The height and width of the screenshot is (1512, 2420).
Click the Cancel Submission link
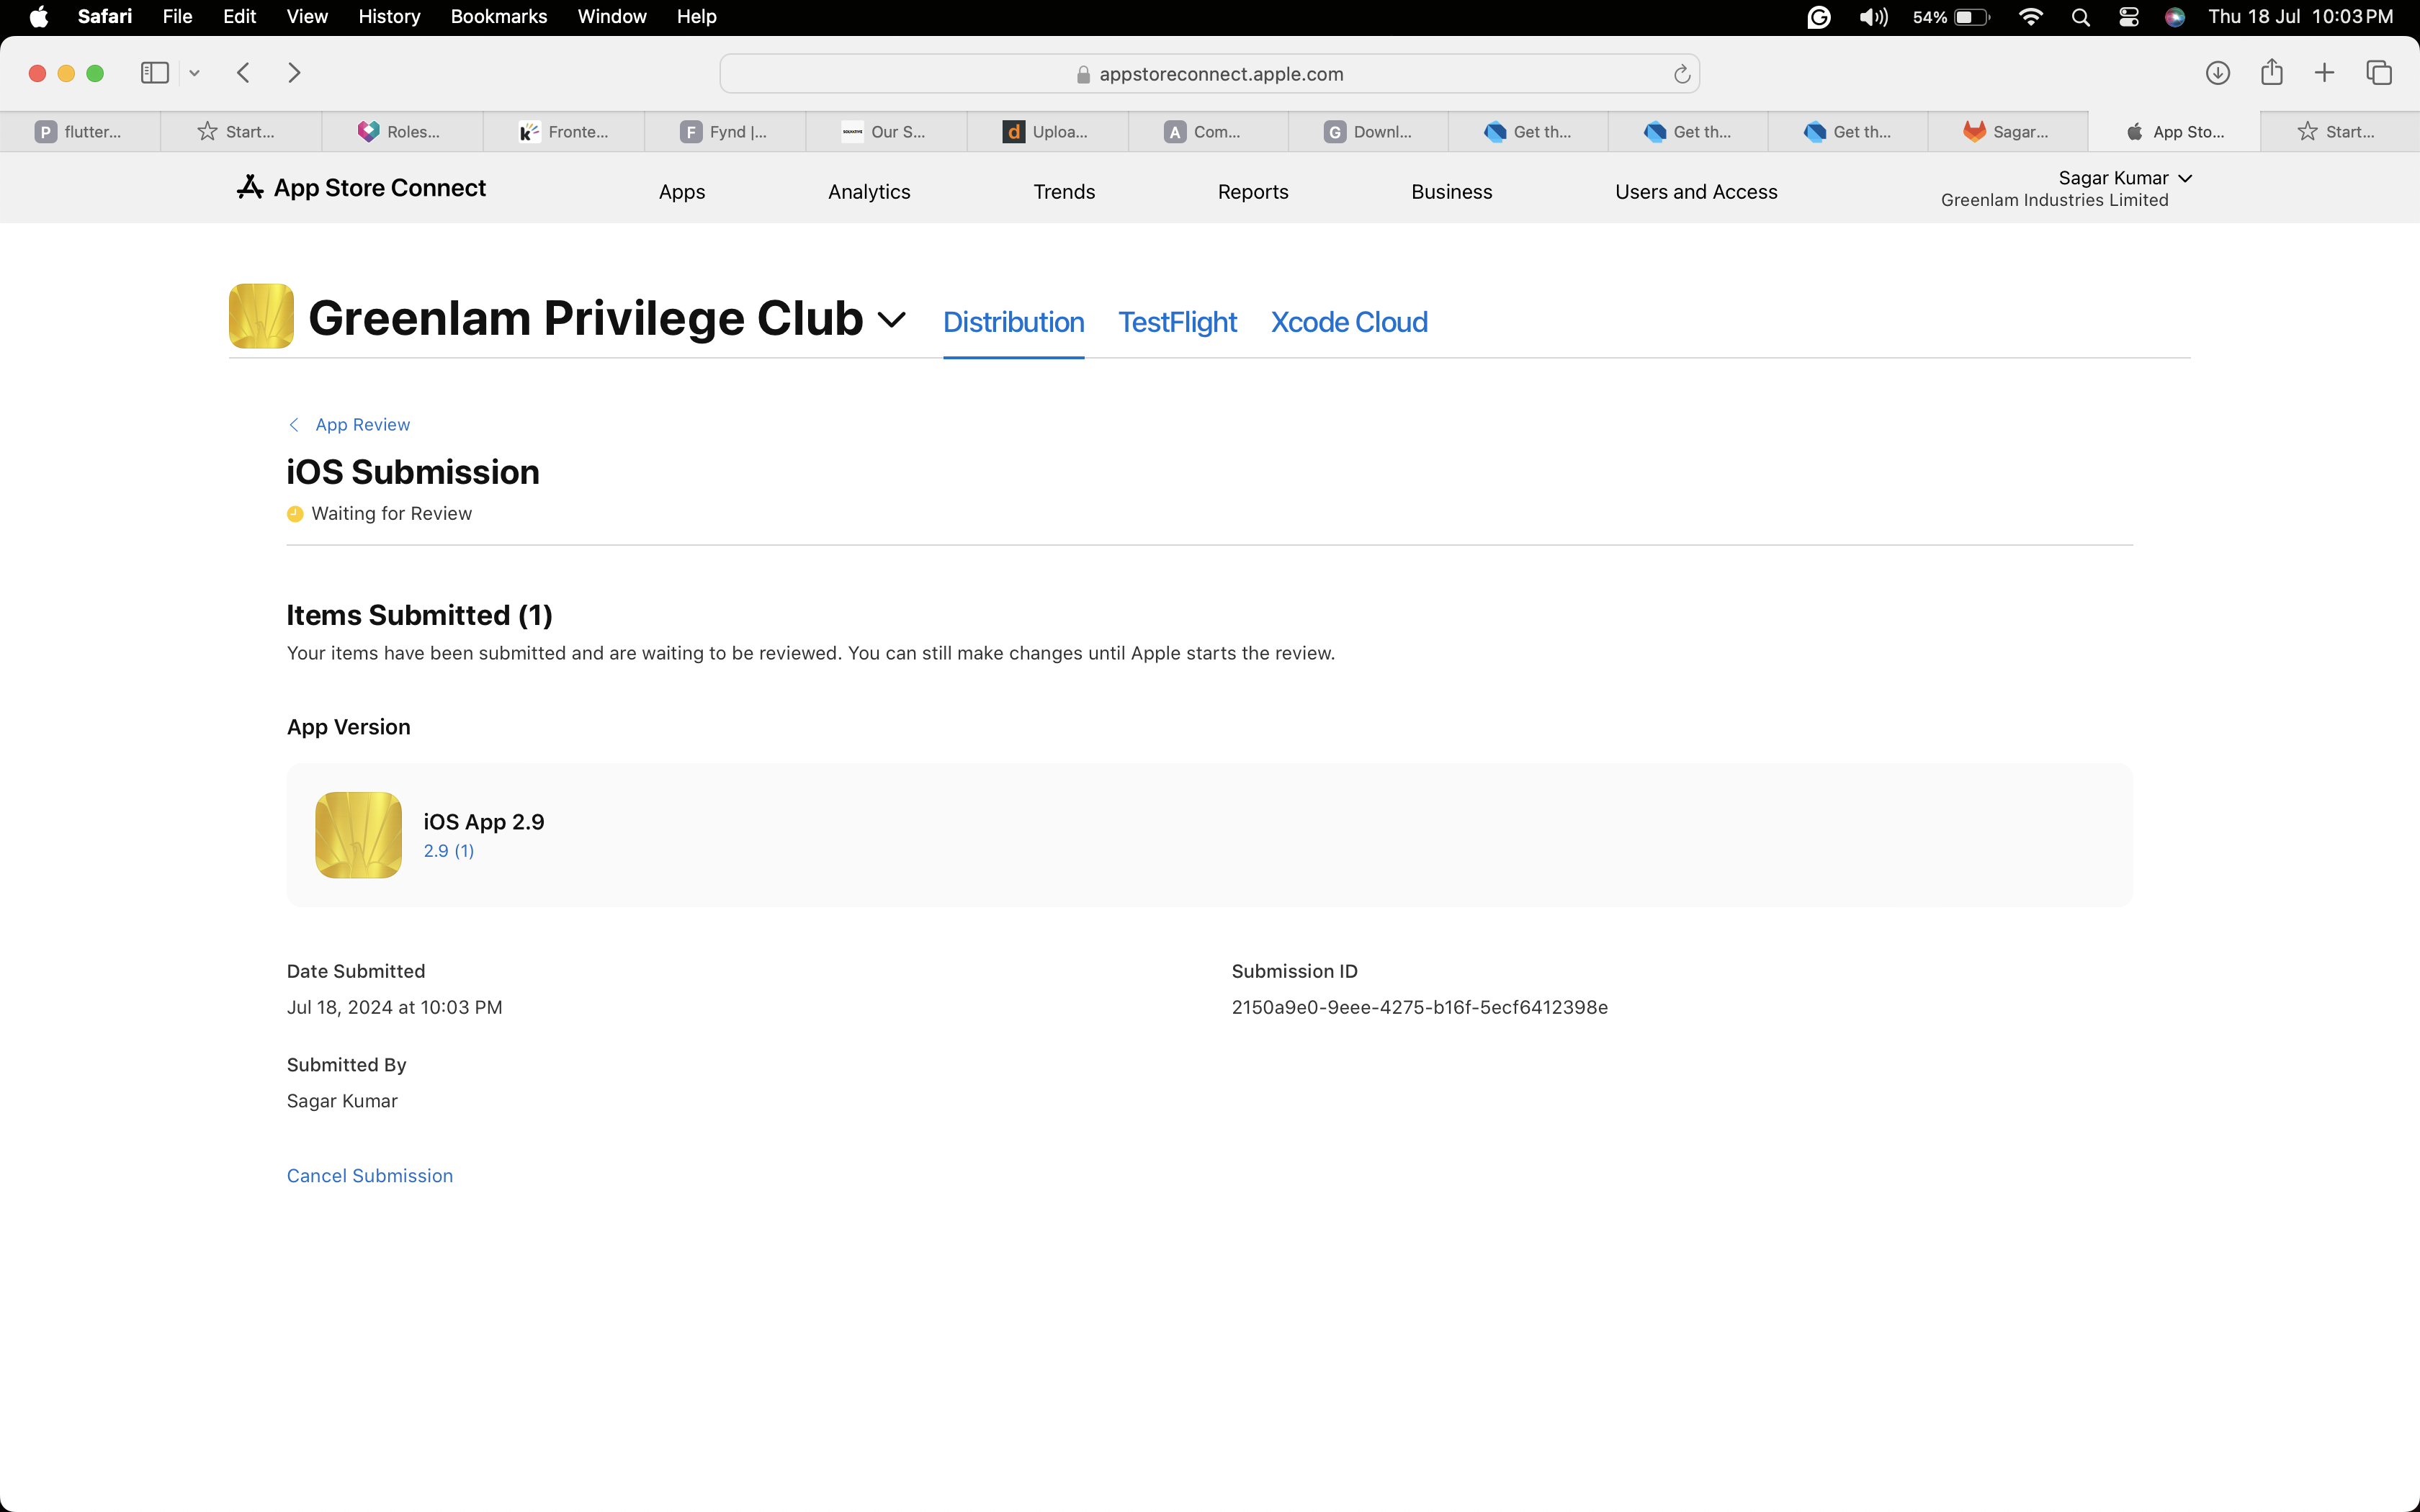point(370,1176)
